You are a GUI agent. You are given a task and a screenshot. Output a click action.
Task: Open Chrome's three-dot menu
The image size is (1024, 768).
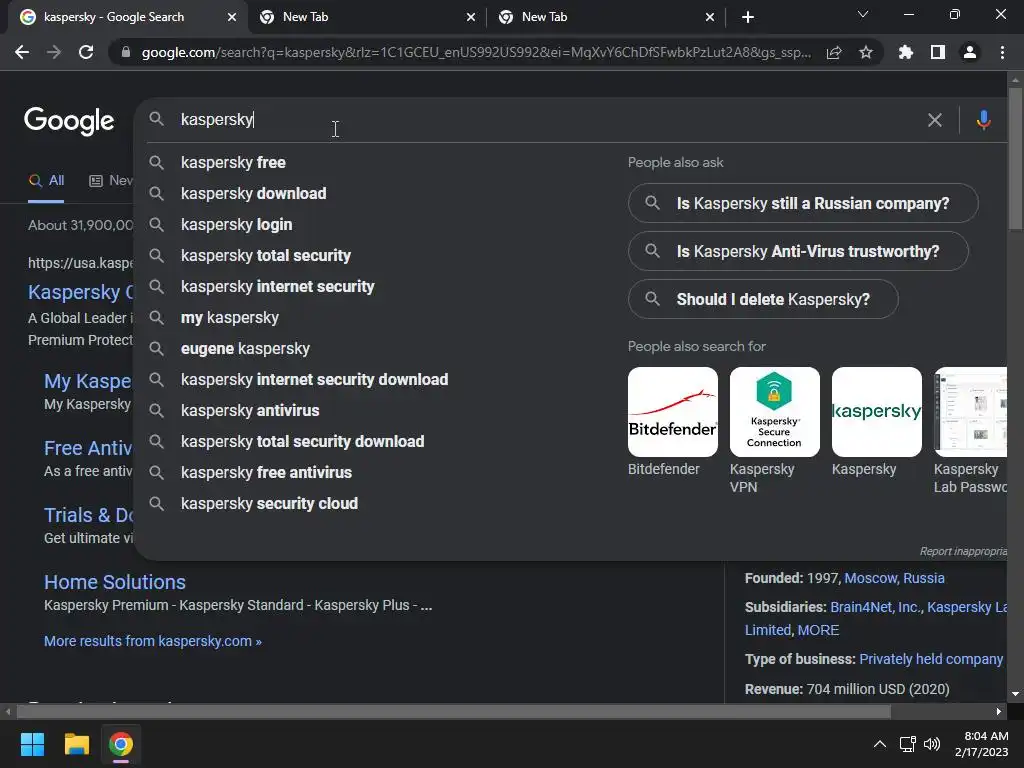click(x=1002, y=52)
